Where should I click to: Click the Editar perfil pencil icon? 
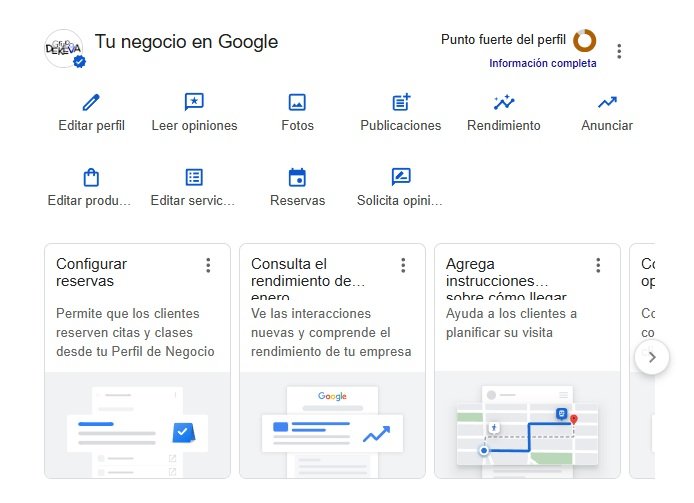pos(91,102)
